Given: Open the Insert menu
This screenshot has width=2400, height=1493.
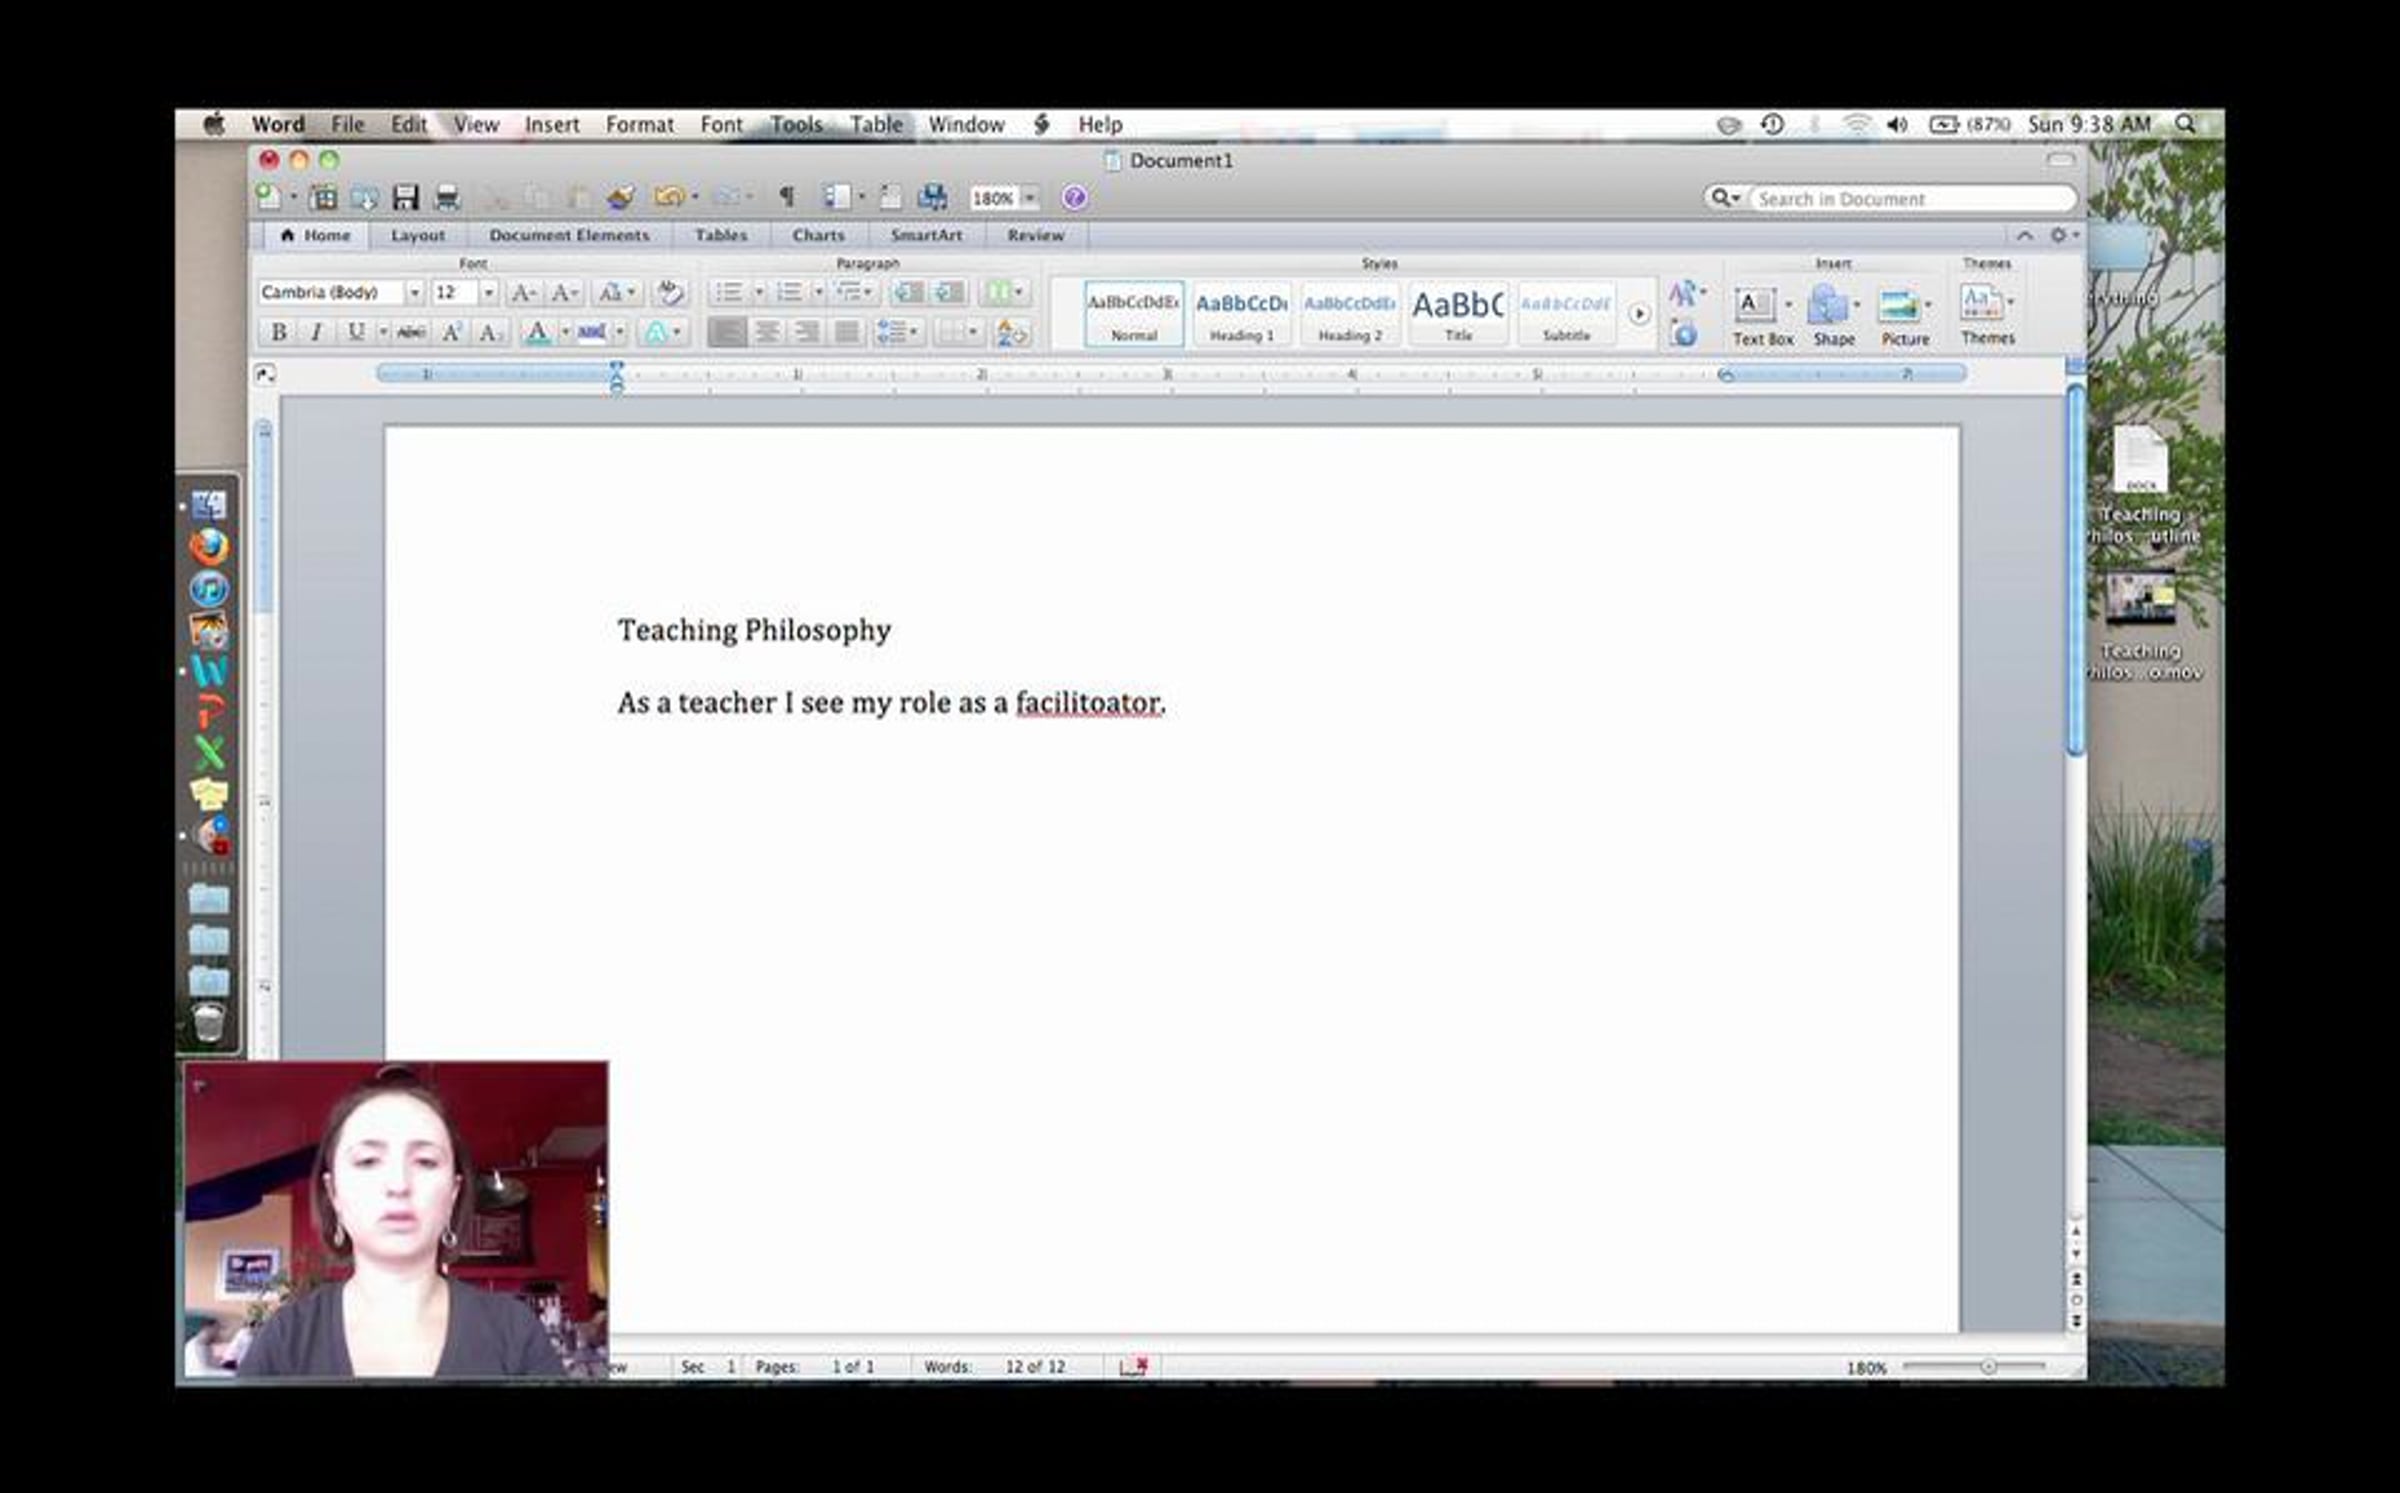Looking at the screenshot, I should (x=552, y=124).
